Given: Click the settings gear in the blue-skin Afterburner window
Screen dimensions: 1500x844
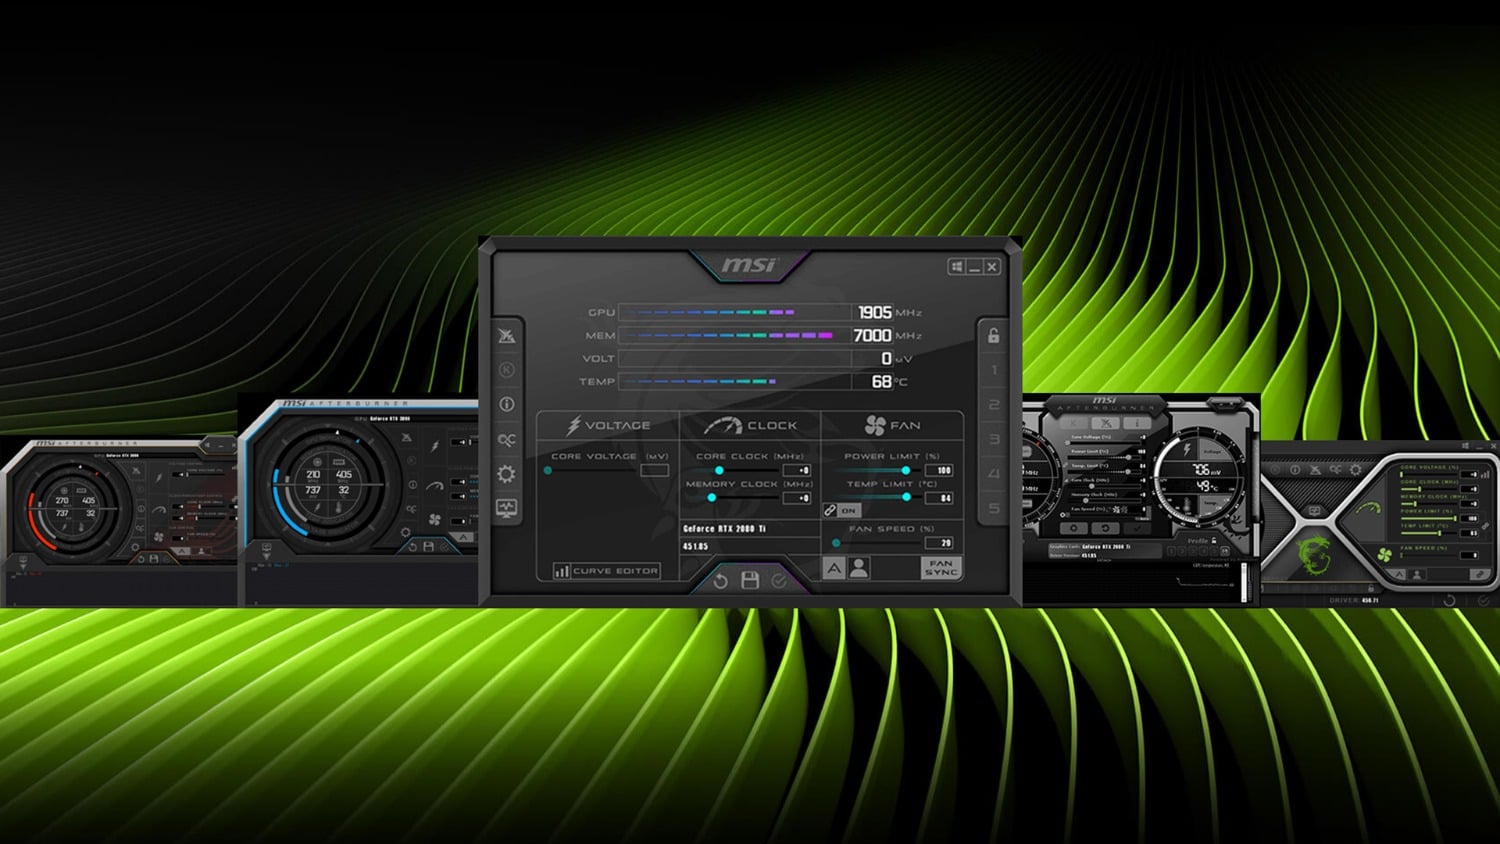Looking at the screenshot, I should (x=405, y=532).
